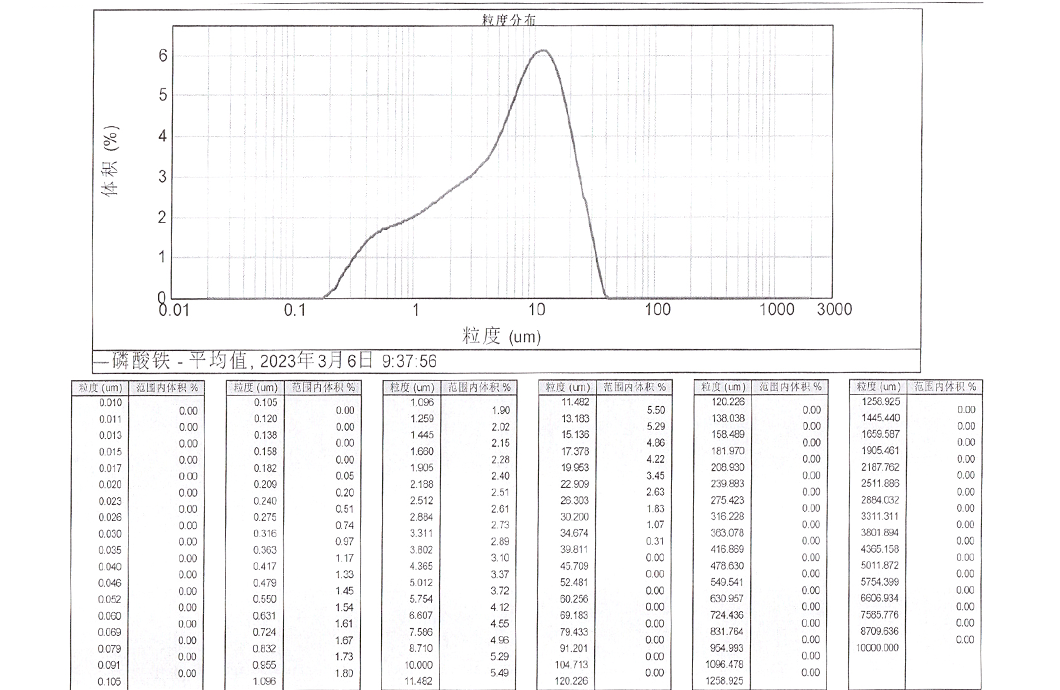Viewport: 1060px width, 690px height.
Task: Select the size cell 0.010 in first table
Action: click(109, 402)
